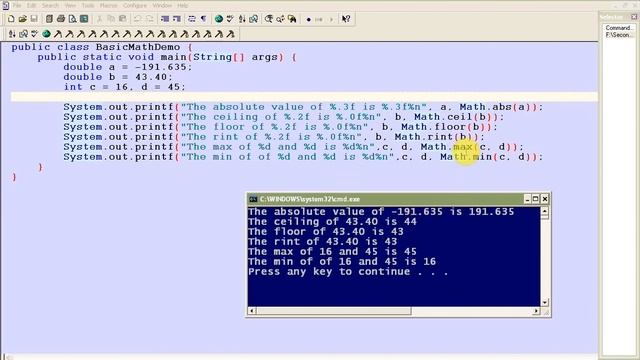This screenshot has width=640, height=360.
Task: Click the globe icon in top toolbar
Action: click(x=219, y=19)
